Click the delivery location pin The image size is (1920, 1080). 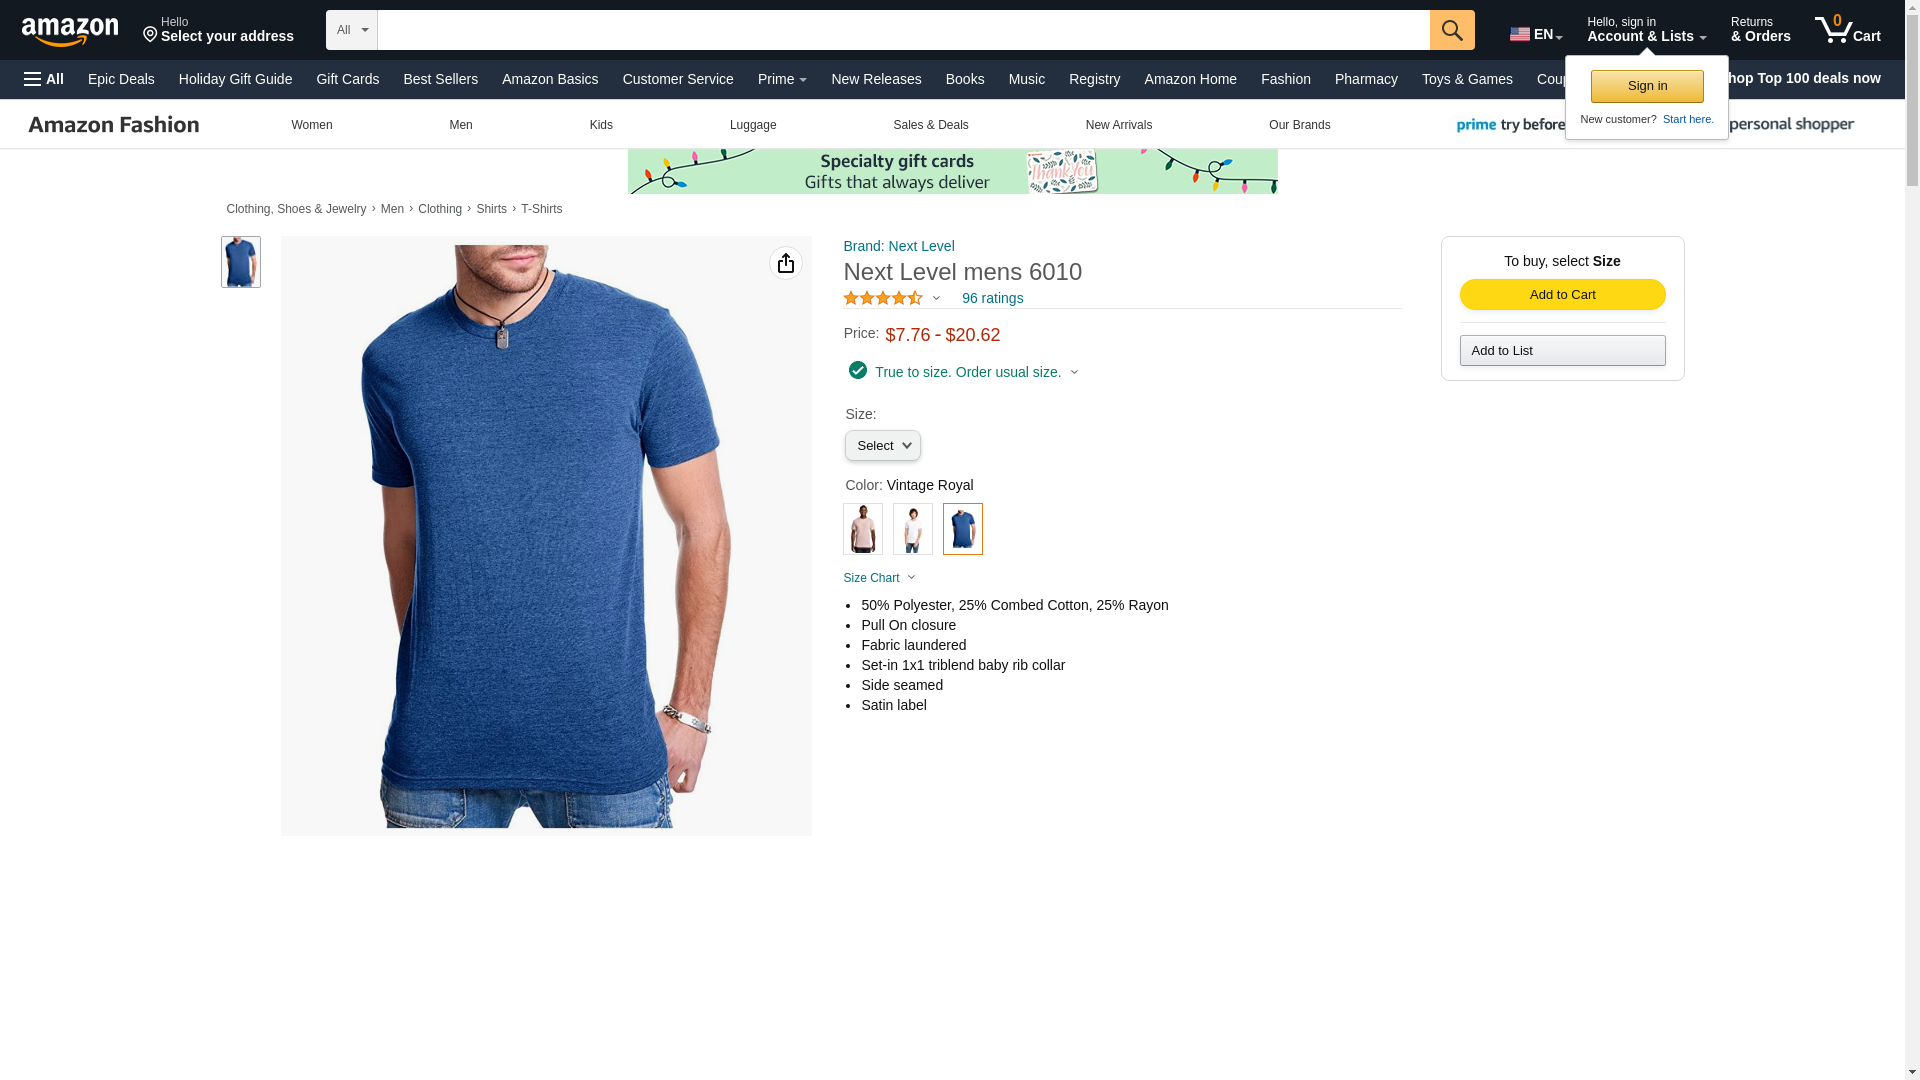click(151, 35)
